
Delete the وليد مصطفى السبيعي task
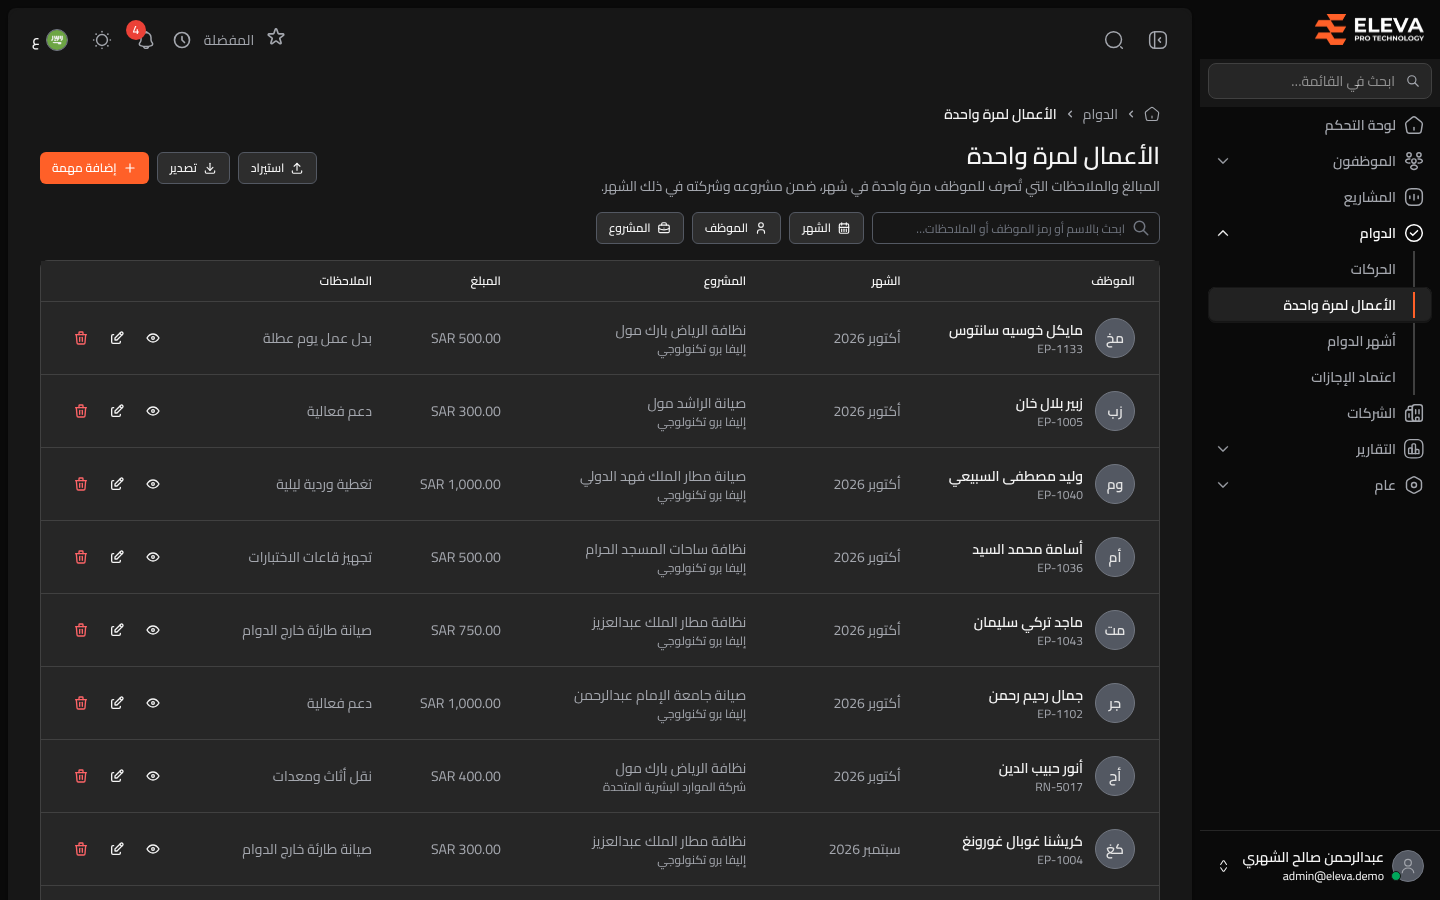pyautogui.click(x=81, y=484)
